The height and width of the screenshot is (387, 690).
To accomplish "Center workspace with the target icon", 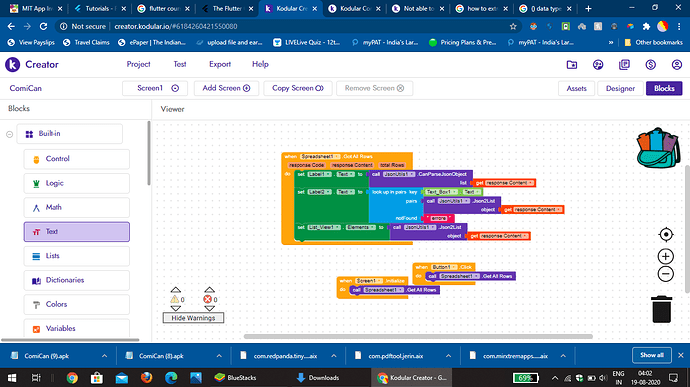I will click(666, 235).
